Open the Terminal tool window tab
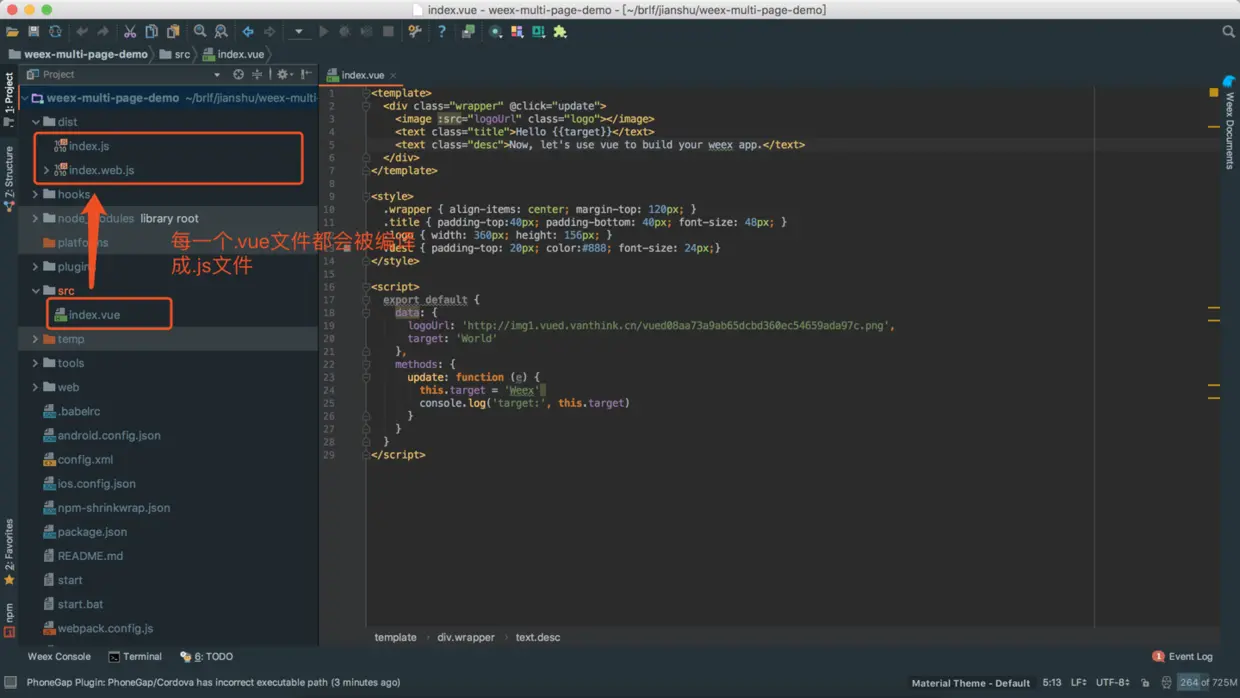The image size is (1240, 698). coord(135,657)
